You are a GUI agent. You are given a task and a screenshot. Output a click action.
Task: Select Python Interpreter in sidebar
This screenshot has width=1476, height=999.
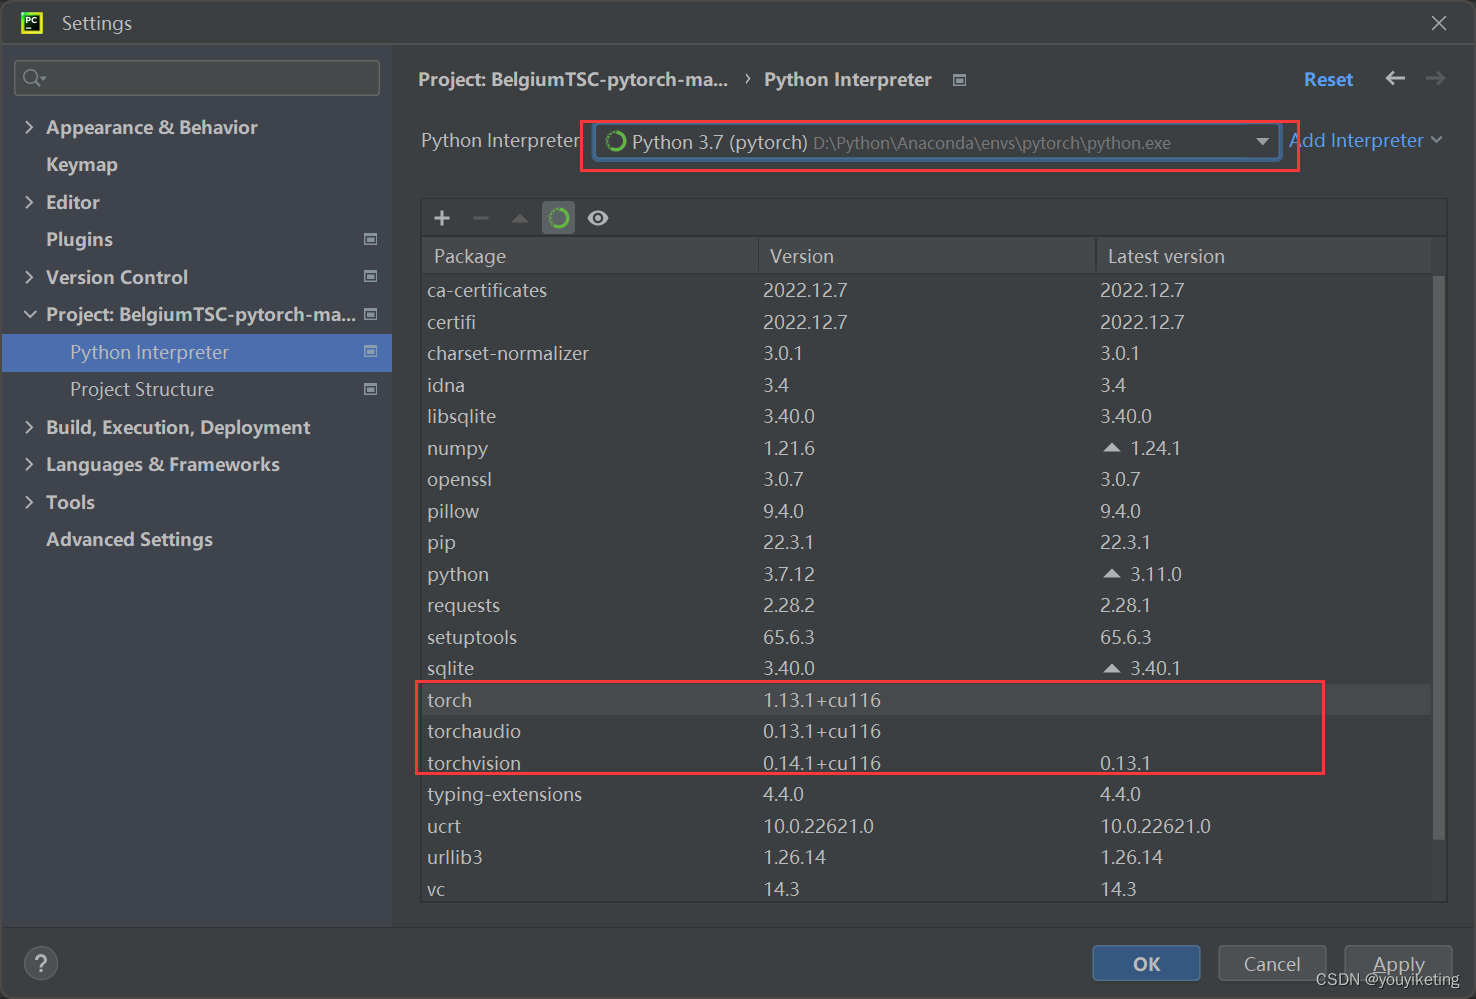pyautogui.click(x=197, y=352)
